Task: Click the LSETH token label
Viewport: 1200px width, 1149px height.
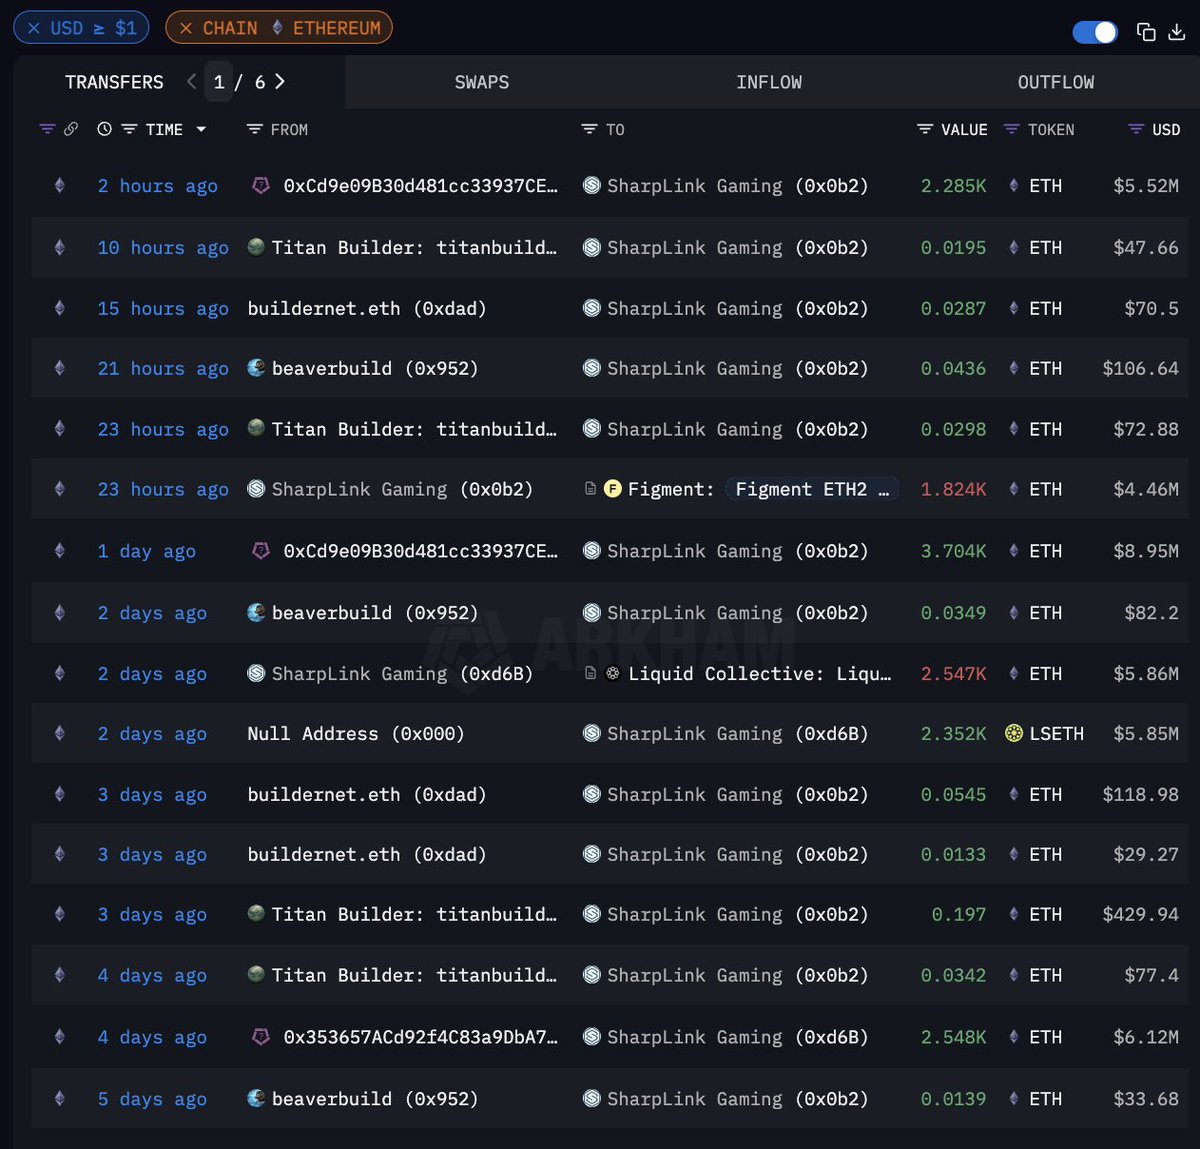Action: click(1056, 734)
